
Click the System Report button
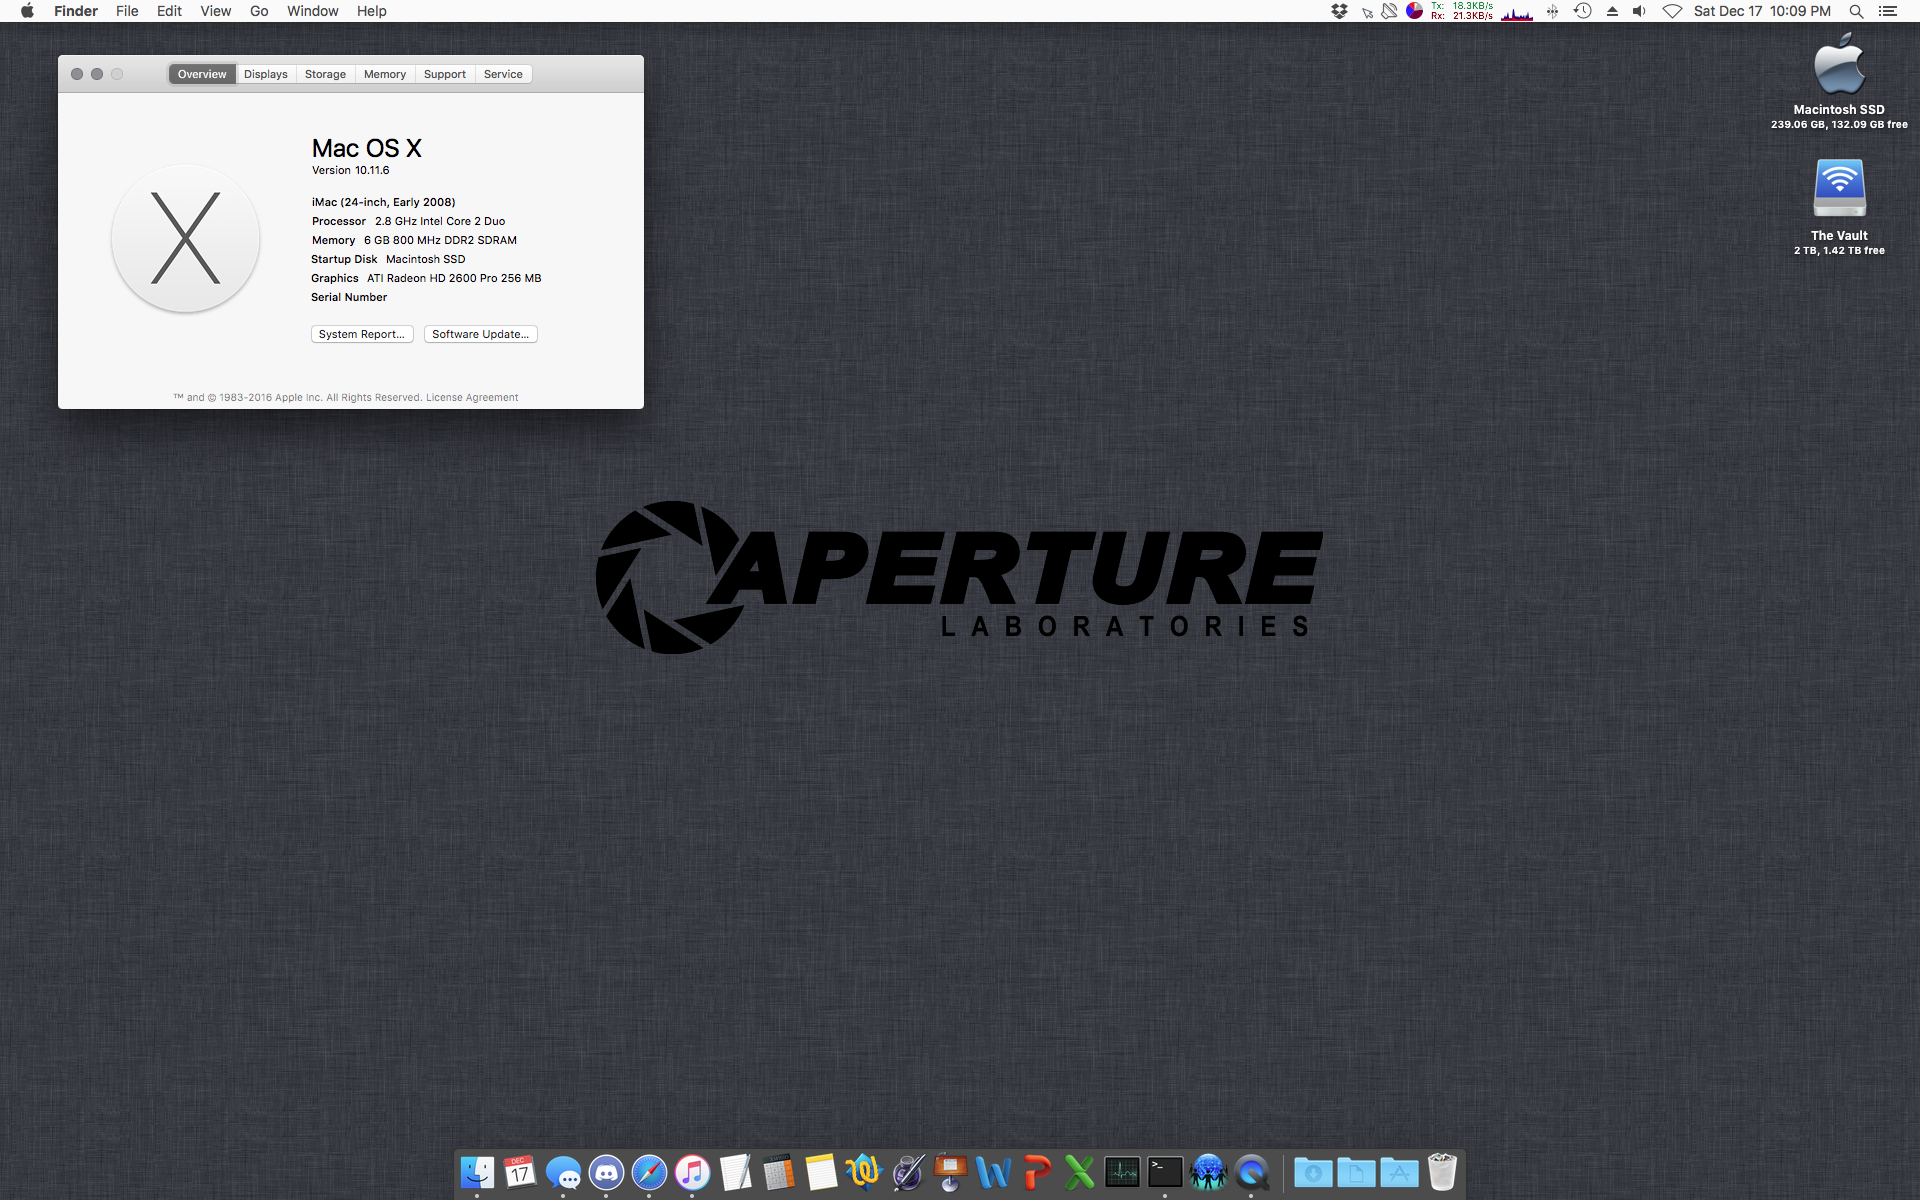[x=362, y=334]
